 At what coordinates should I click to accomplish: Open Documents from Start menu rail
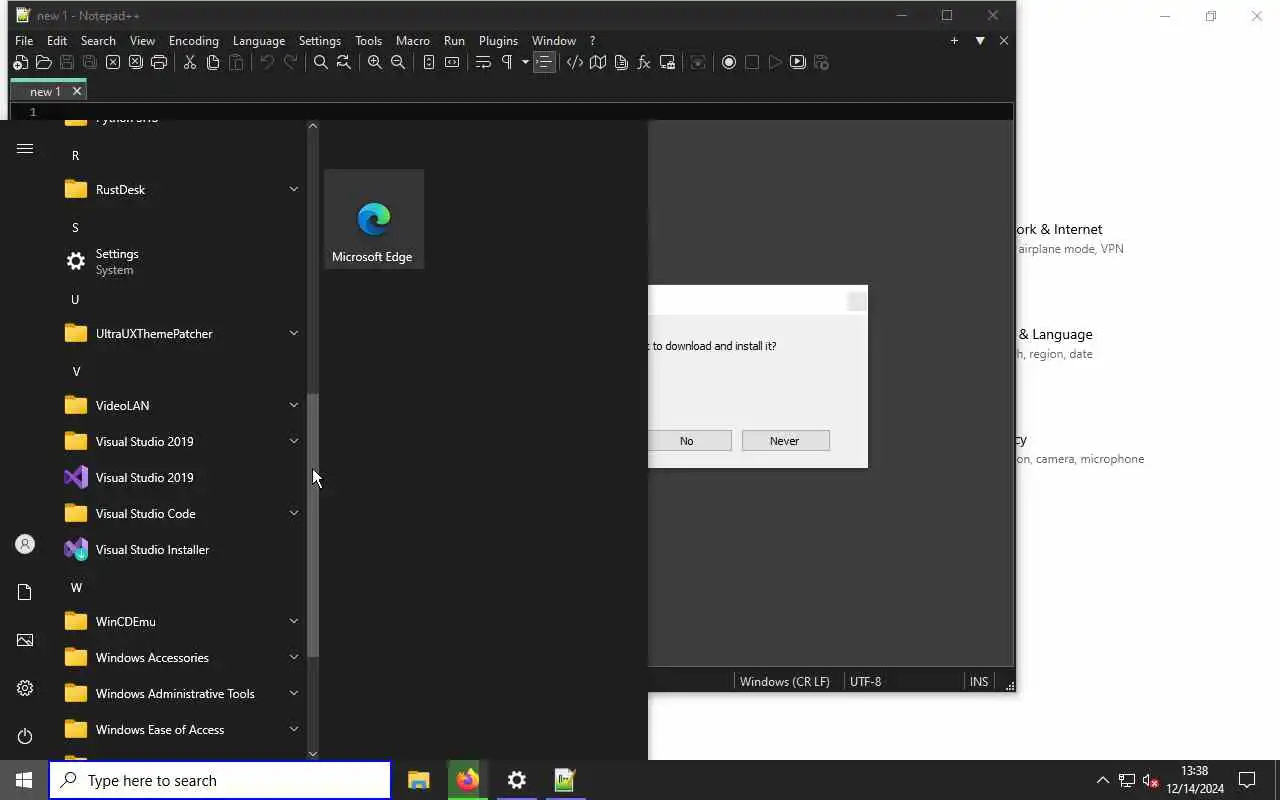(x=25, y=592)
